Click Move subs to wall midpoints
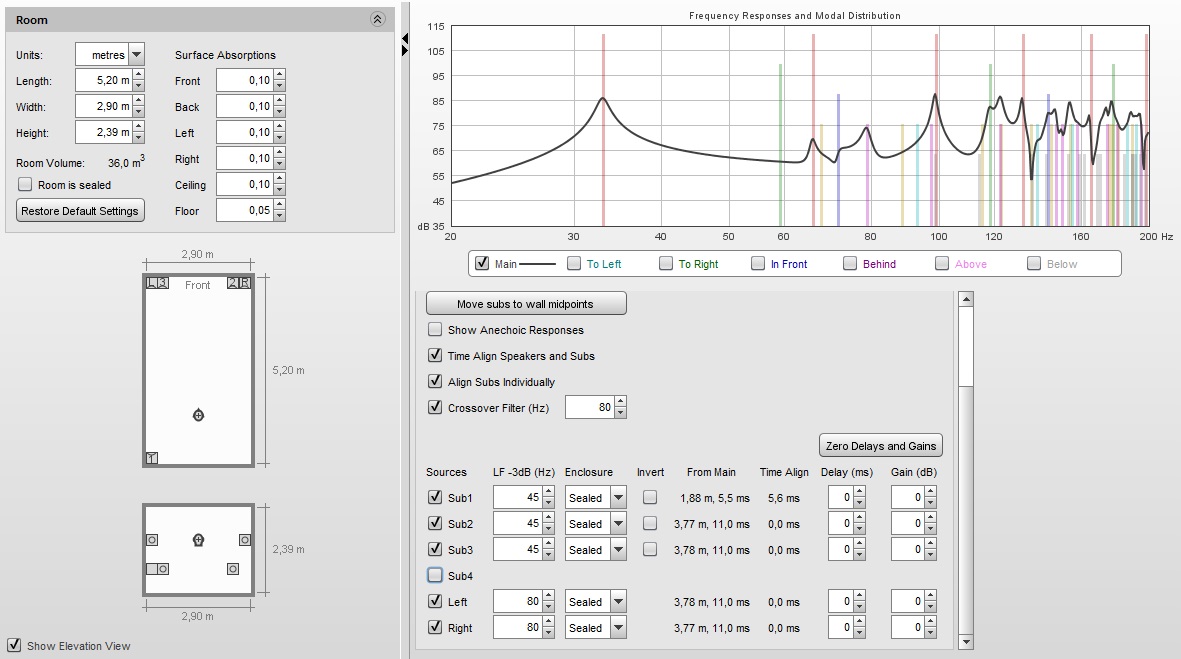 [526, 304]
